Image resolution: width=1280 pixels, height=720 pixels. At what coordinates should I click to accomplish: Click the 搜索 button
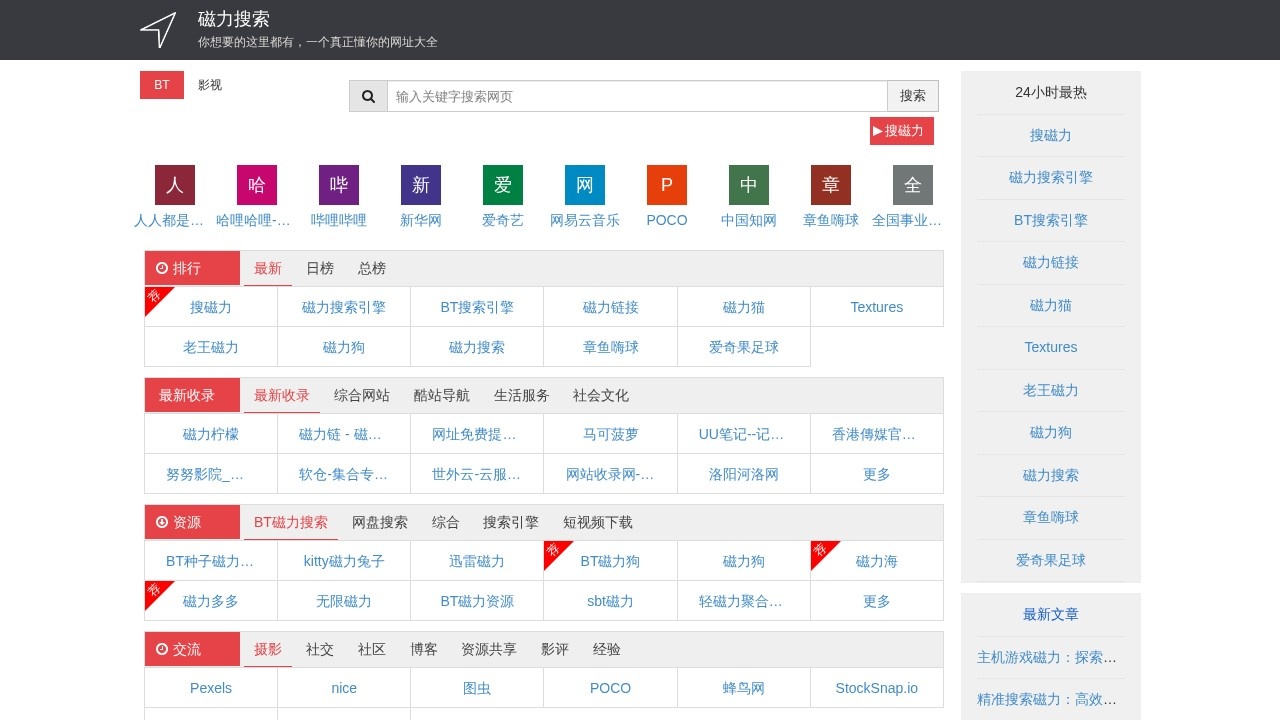click(913, 96)
